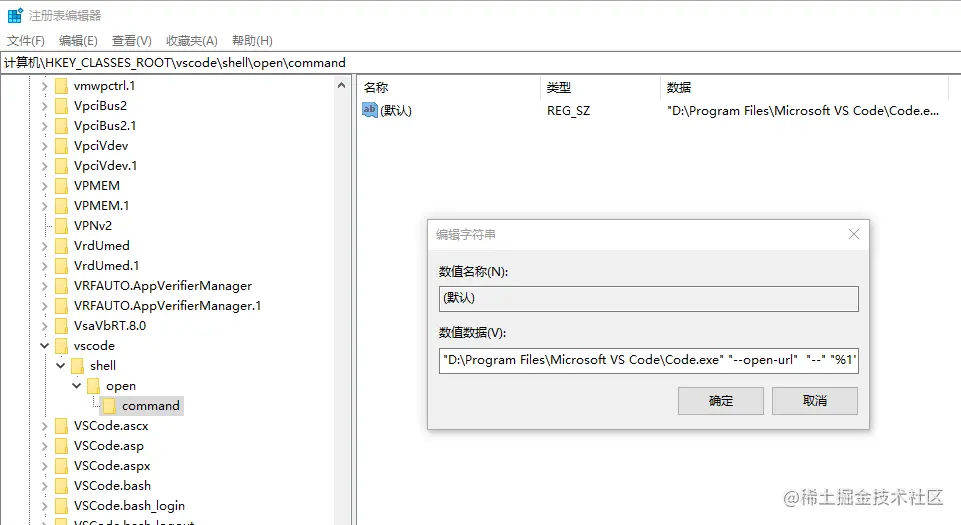The height and width of the screenshot is (525, 961).
Task: Select the command key label
Action: pyautogui.click(x=151, y=406)
